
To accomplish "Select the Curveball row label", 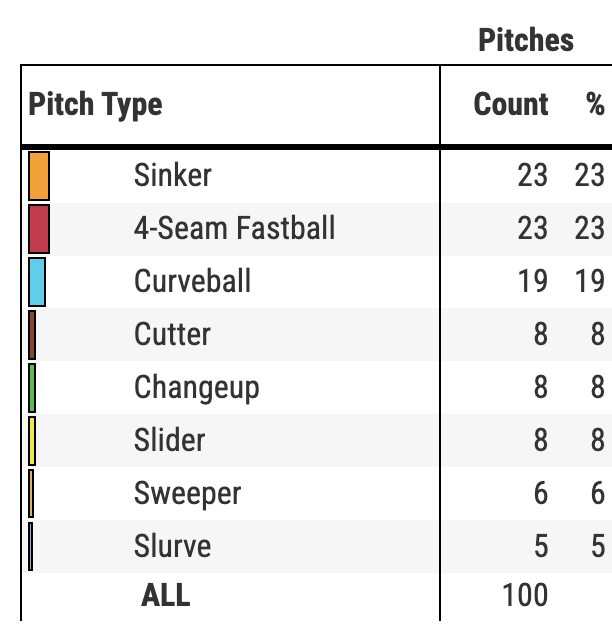I will click(192, 281).
